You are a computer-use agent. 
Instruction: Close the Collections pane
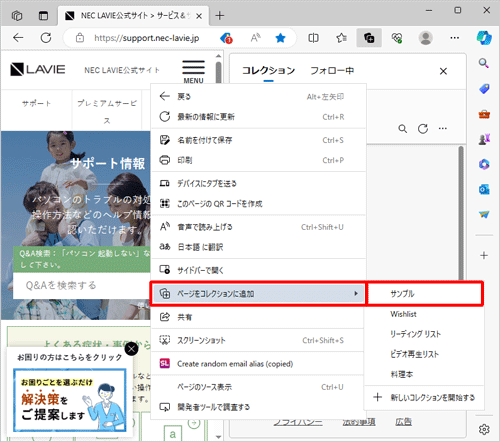443,71
